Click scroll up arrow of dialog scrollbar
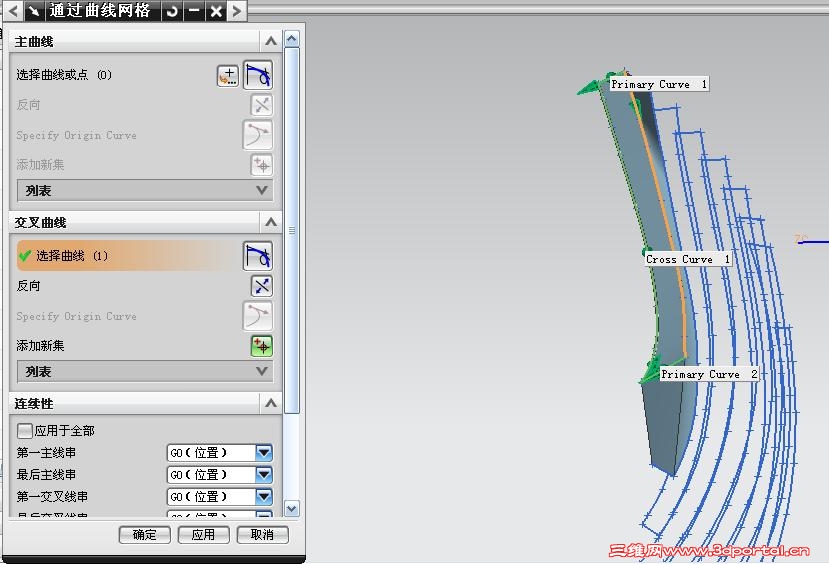Viewport: 829px width, 564px height. [292, 39]
